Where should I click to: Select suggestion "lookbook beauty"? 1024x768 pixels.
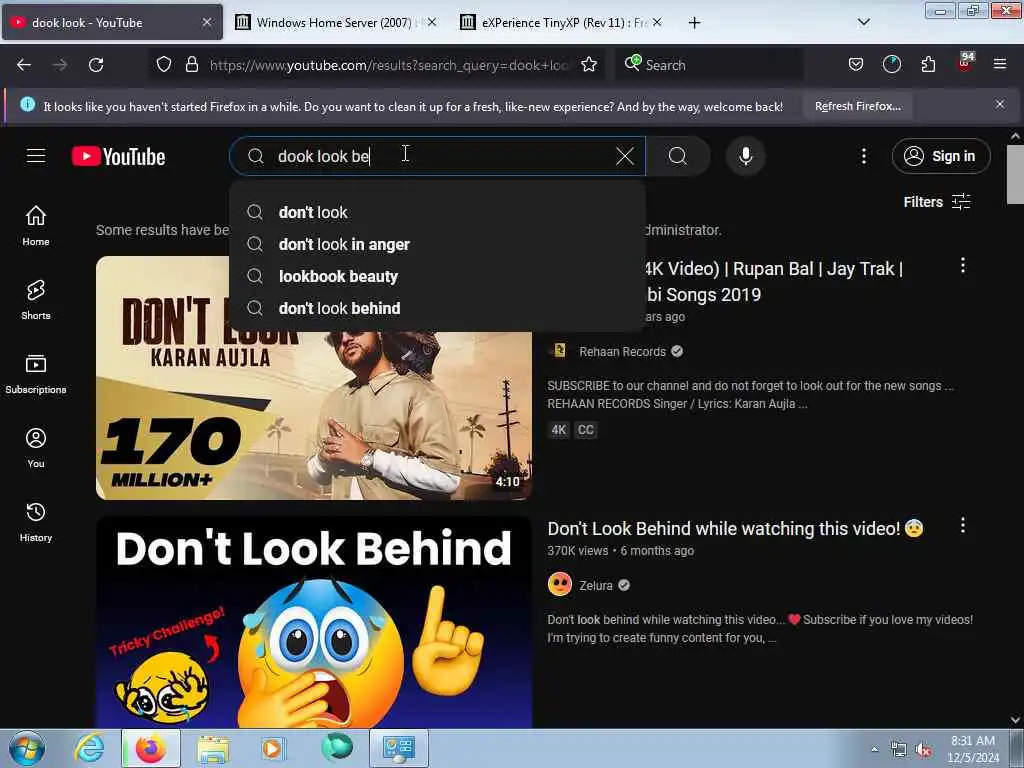tap(437, 276)
